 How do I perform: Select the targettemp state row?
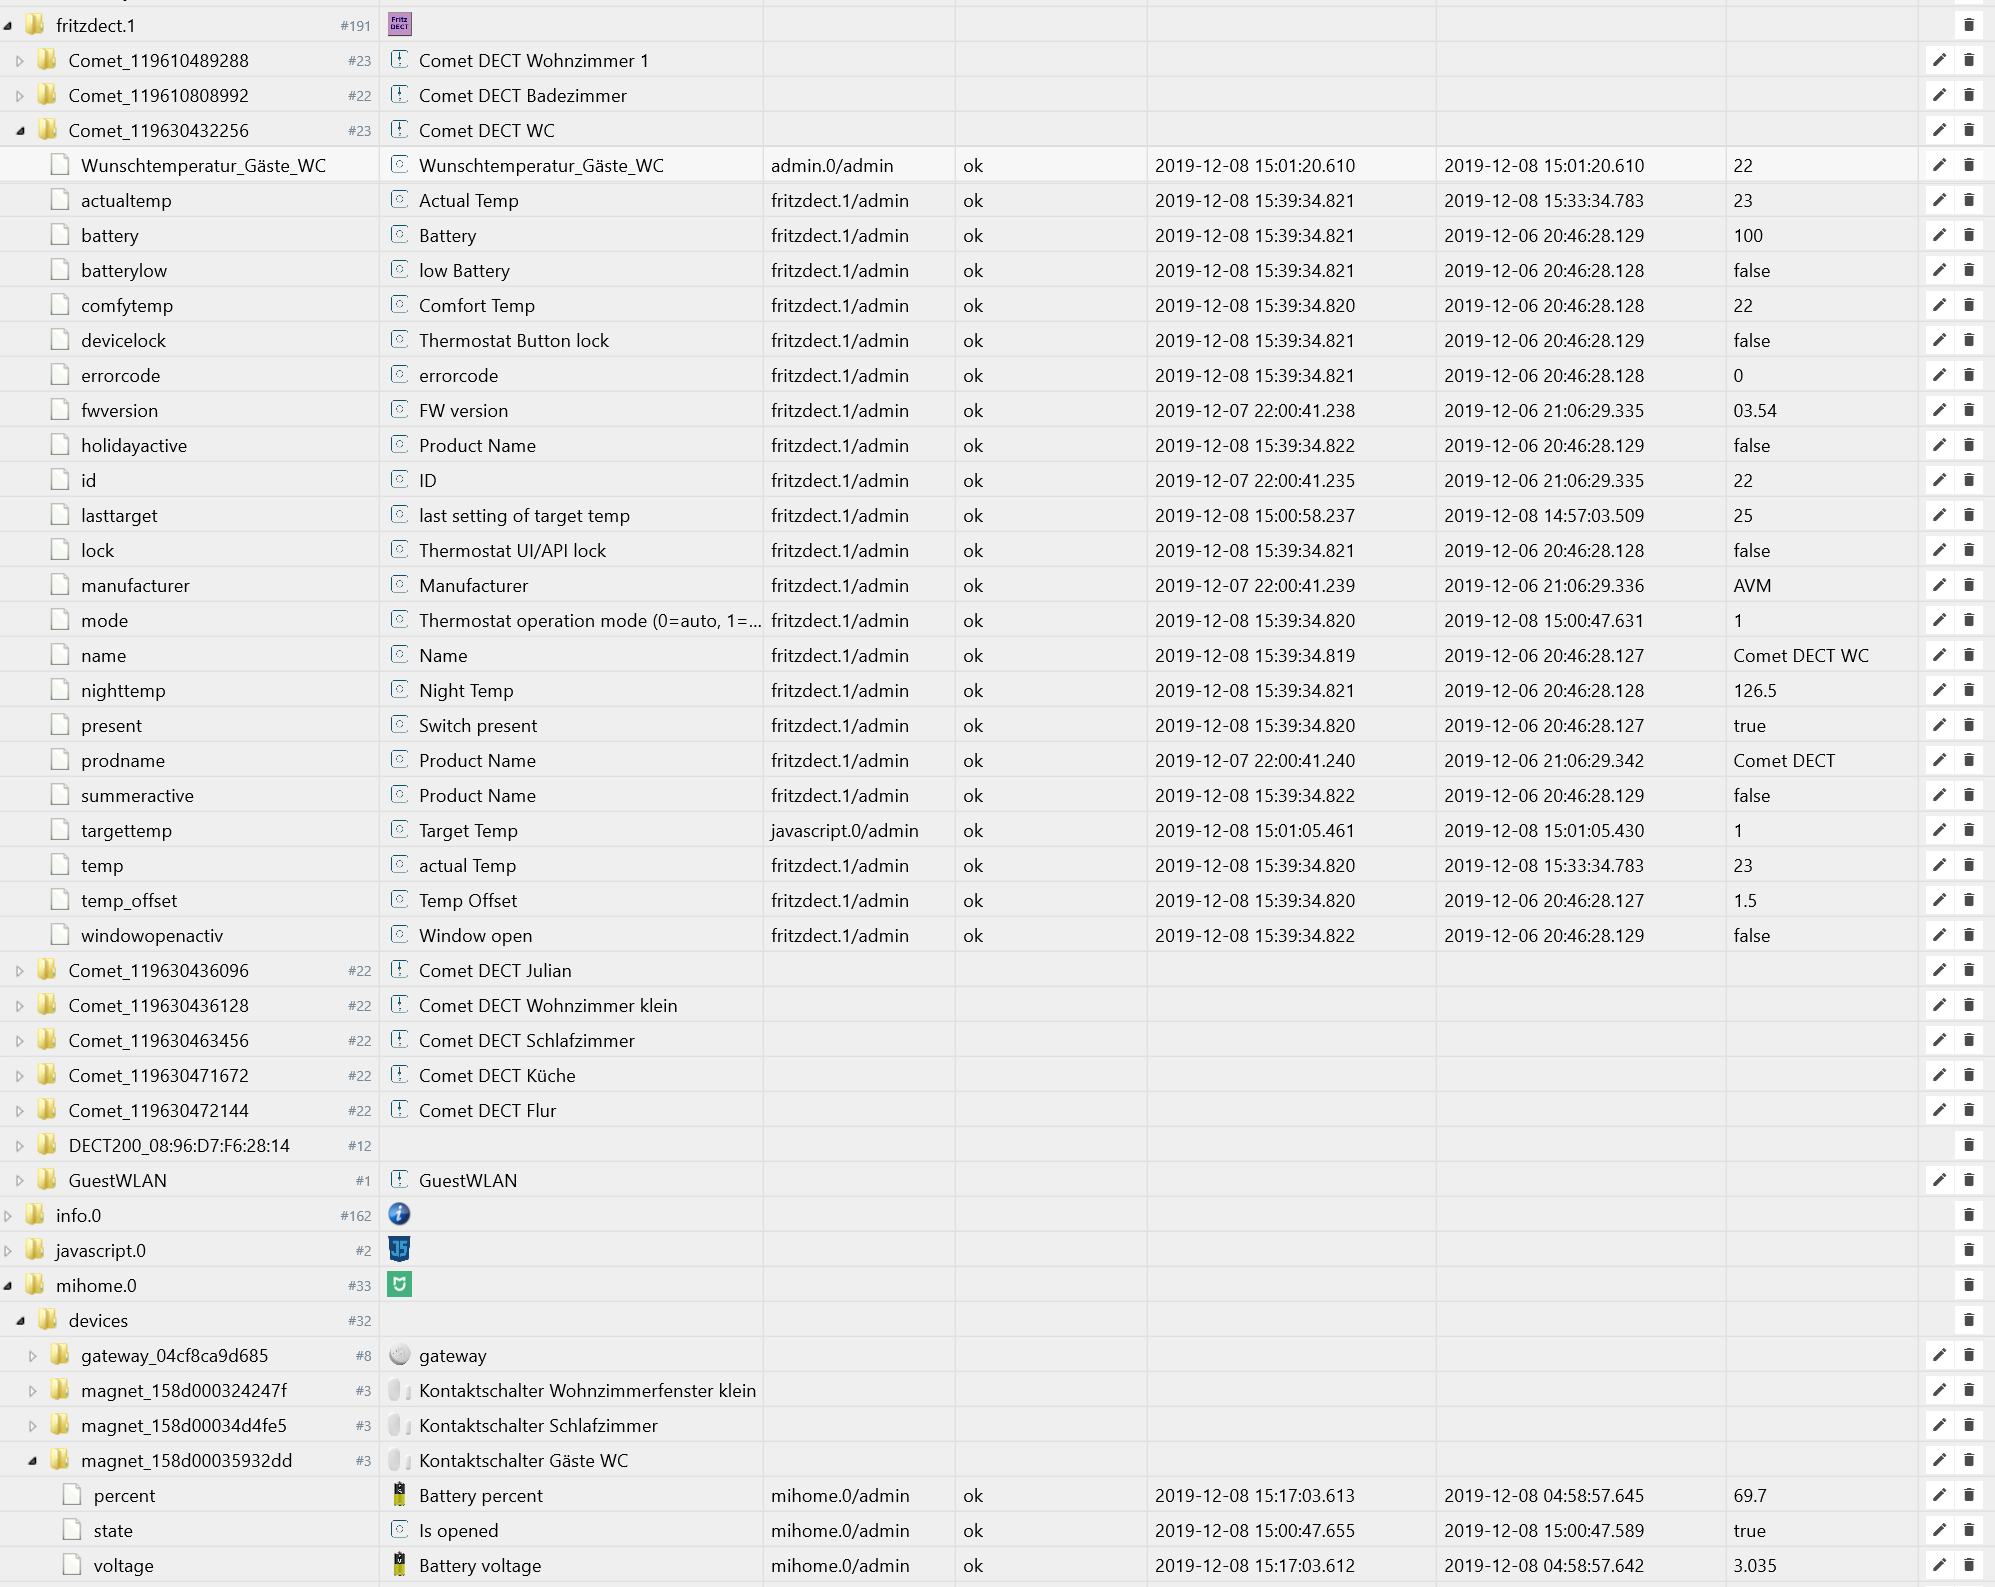click(x=126, y=830)
